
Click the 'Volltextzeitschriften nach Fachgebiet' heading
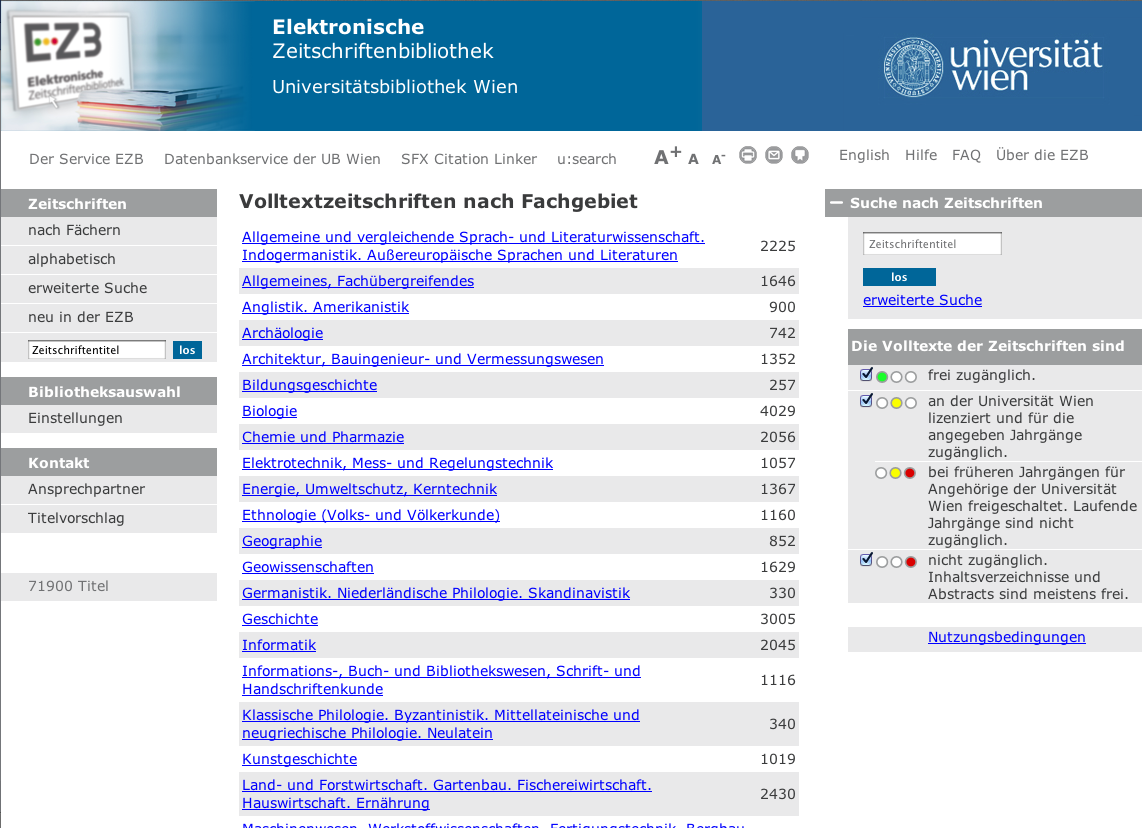pyautogui.click(x=438, y=202)
